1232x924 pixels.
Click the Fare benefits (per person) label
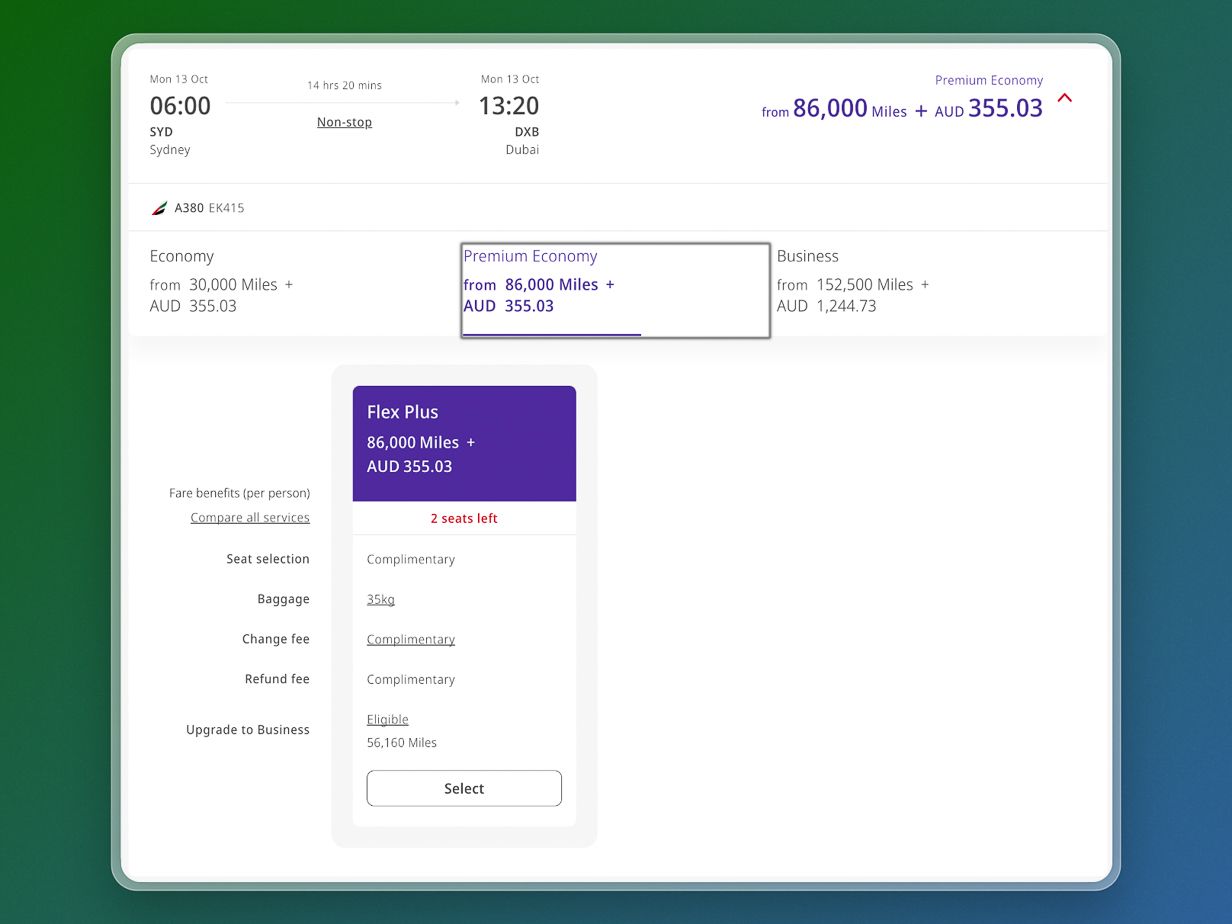point(240,493)
